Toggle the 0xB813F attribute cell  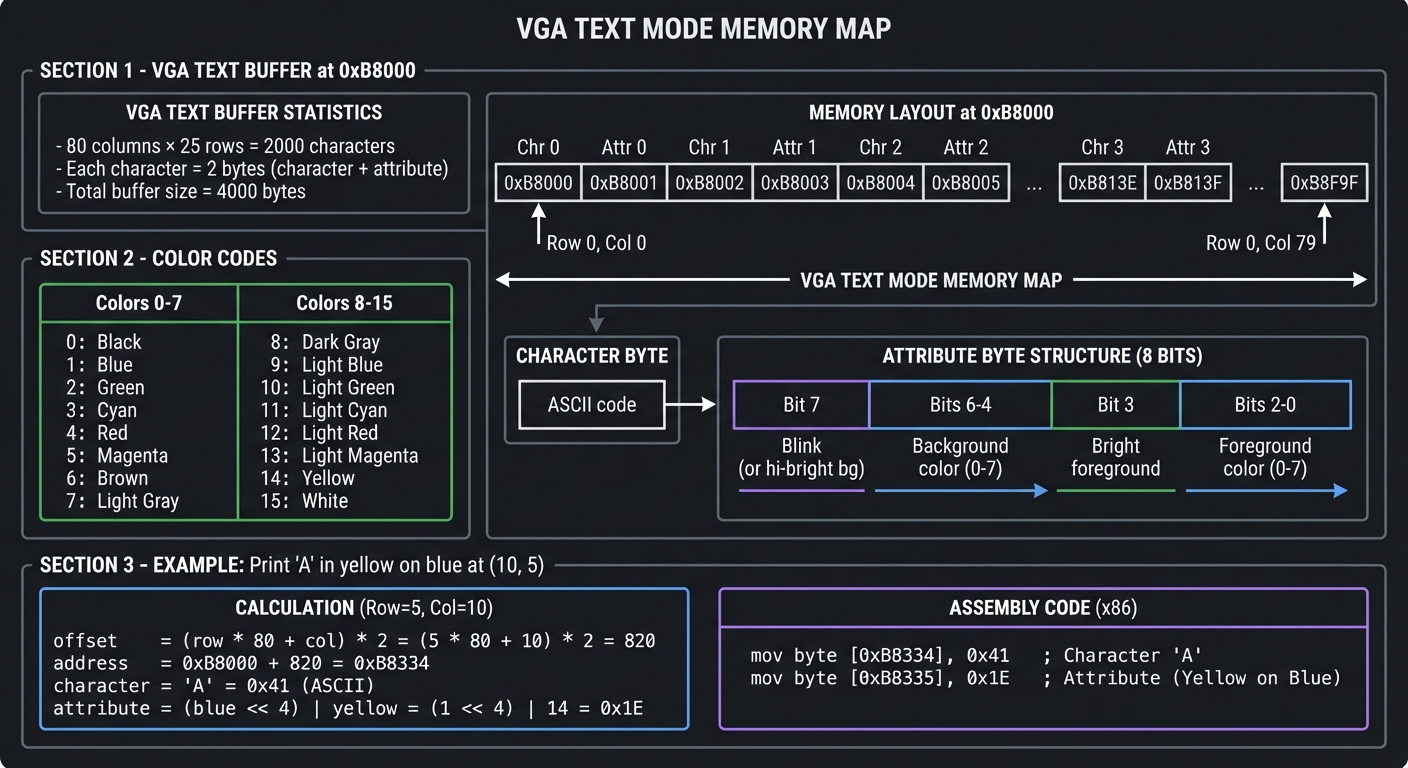tap(1188, 182)
